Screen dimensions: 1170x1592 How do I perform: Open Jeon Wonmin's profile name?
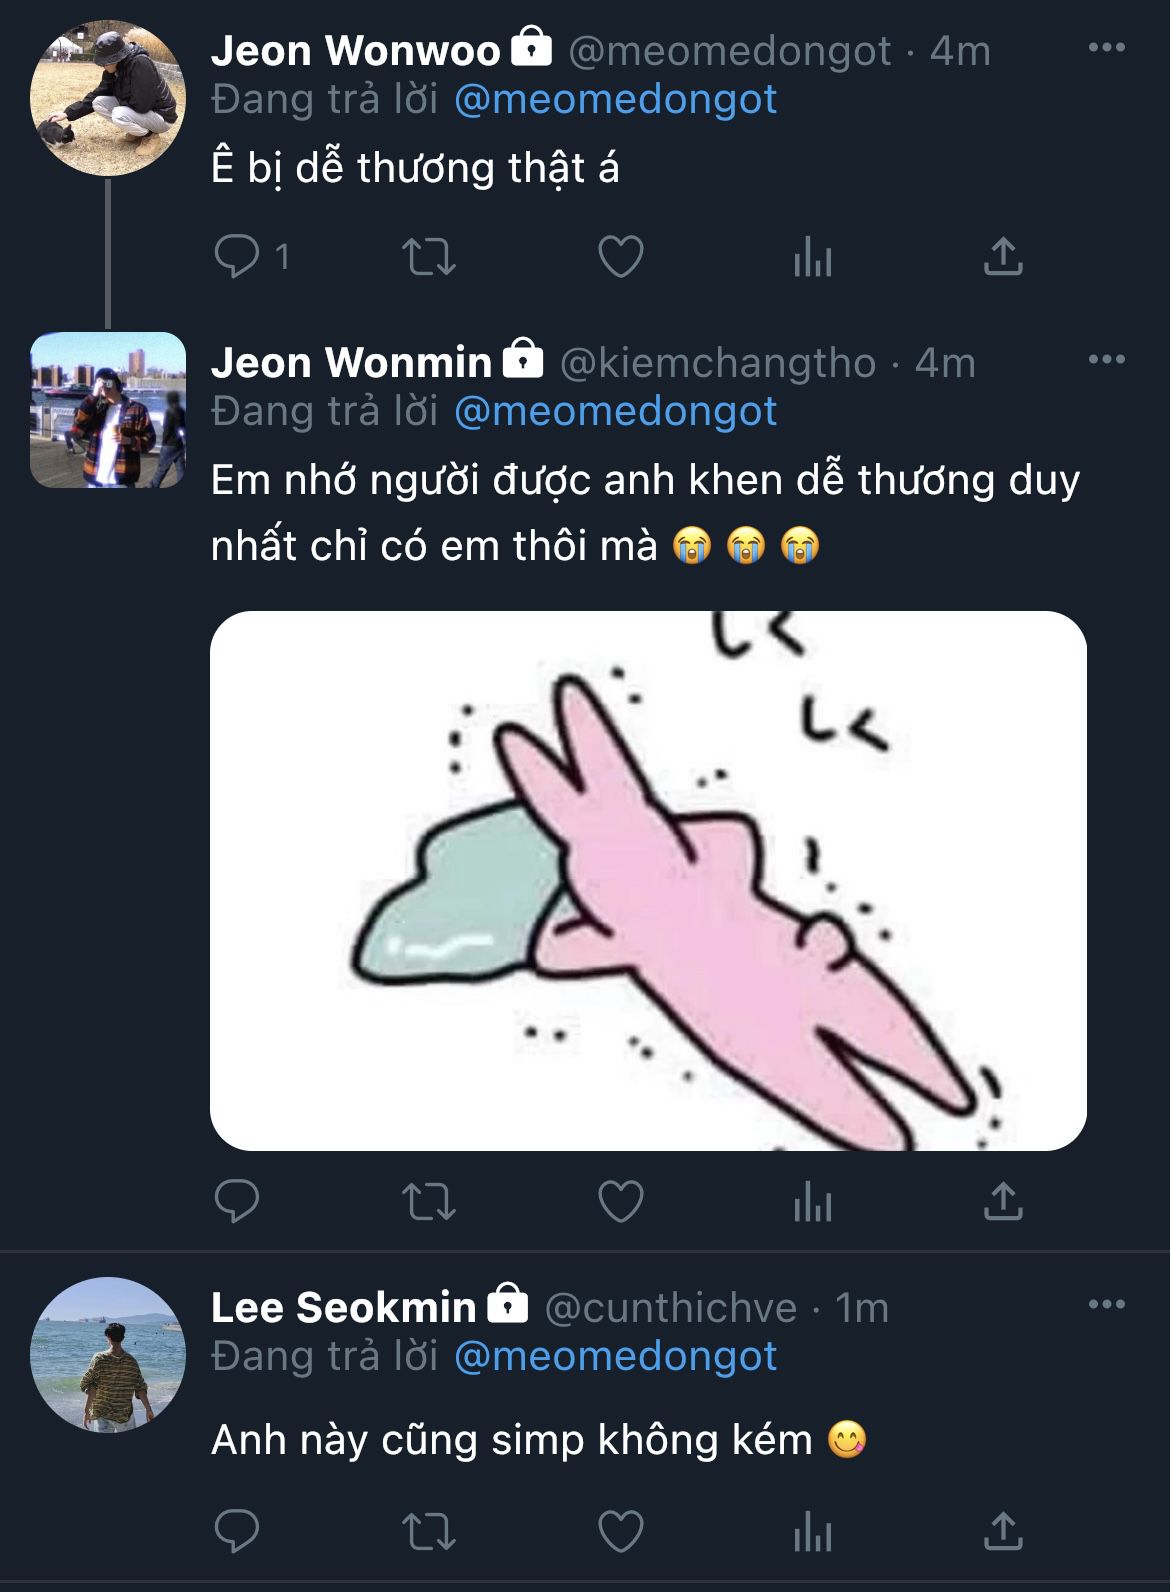(x=351, y=363)
